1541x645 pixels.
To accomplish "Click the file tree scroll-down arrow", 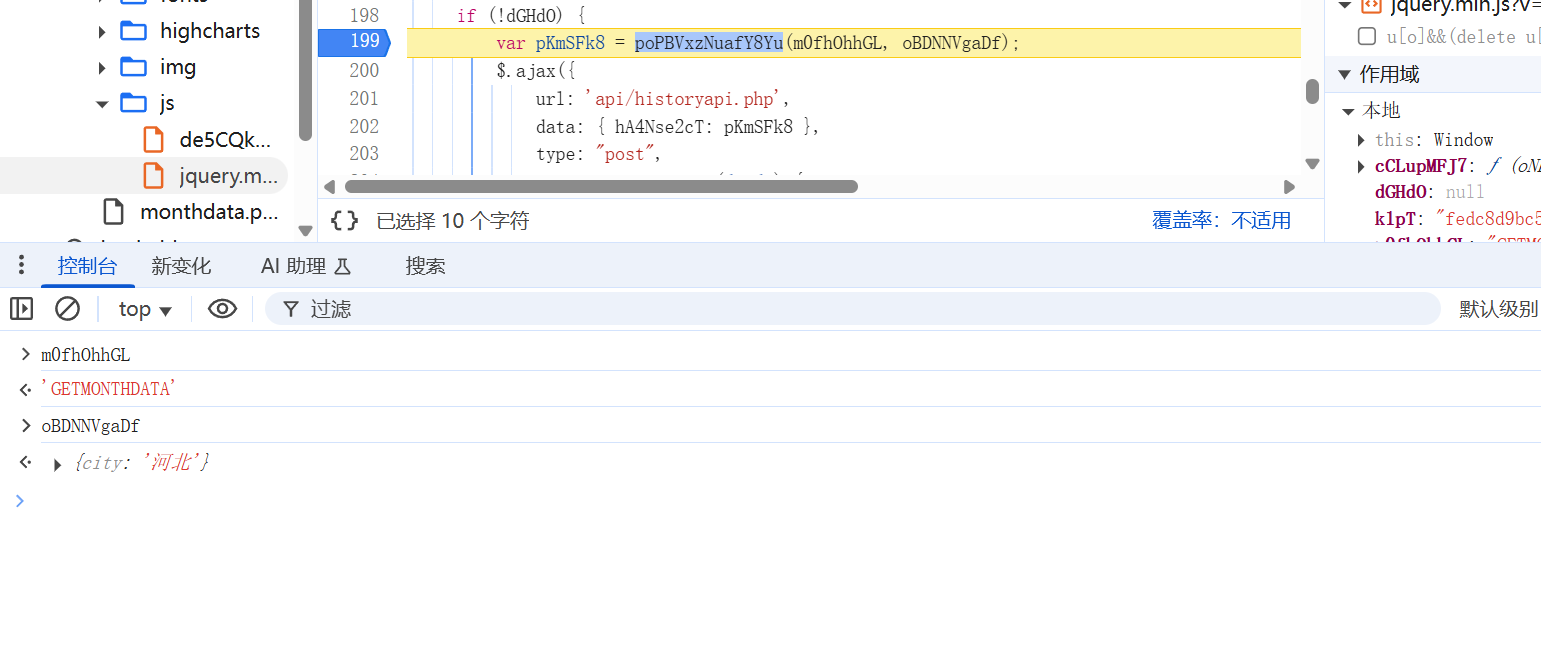I will pos(306,230).
